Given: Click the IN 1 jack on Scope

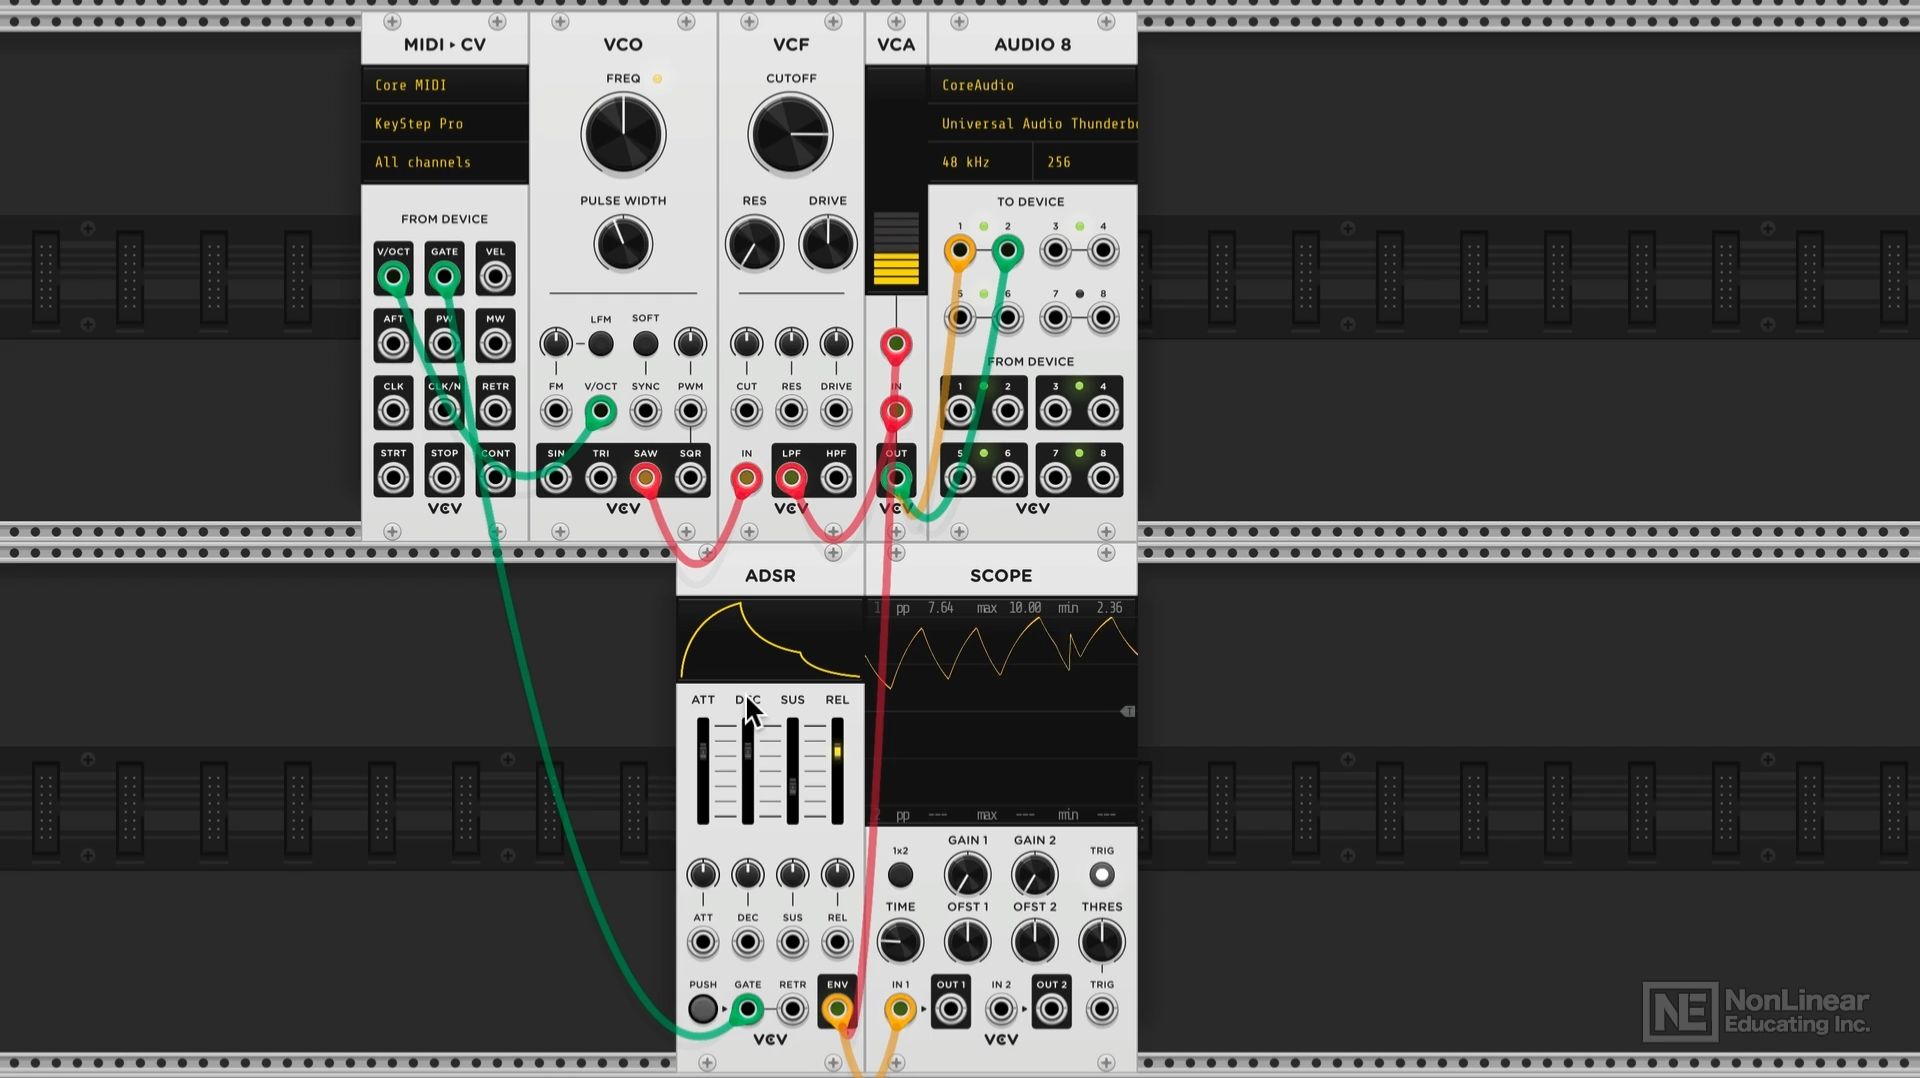Looking at the screenshot, I should 900,1009.
